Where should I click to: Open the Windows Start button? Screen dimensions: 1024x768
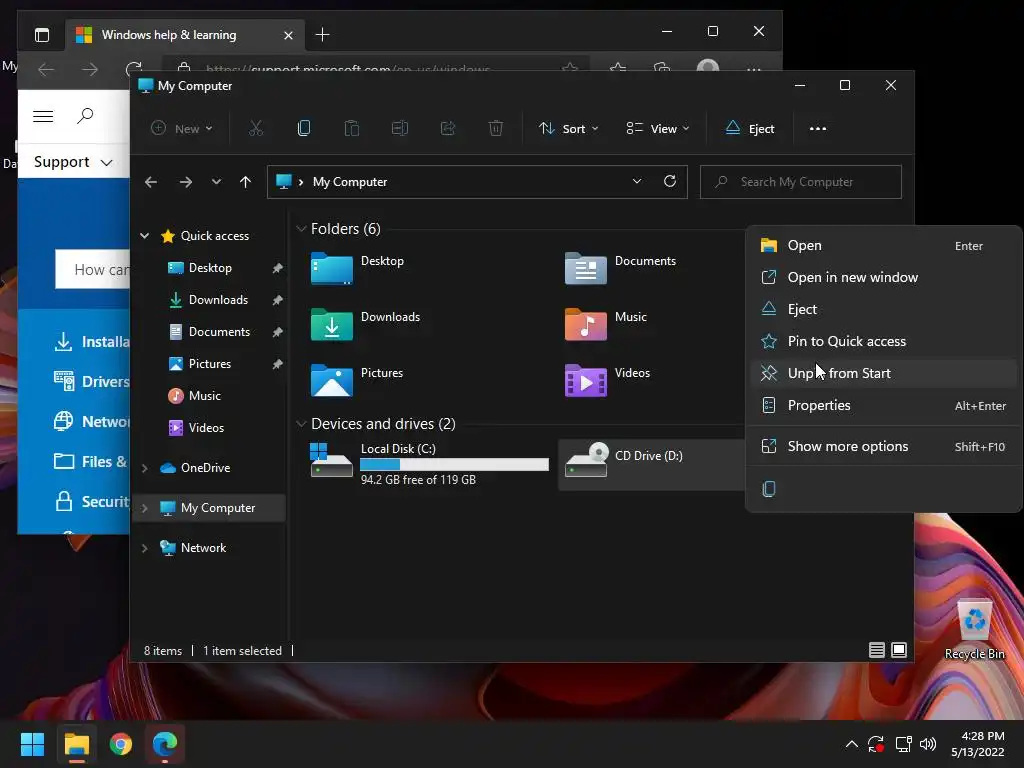point(32,744)
